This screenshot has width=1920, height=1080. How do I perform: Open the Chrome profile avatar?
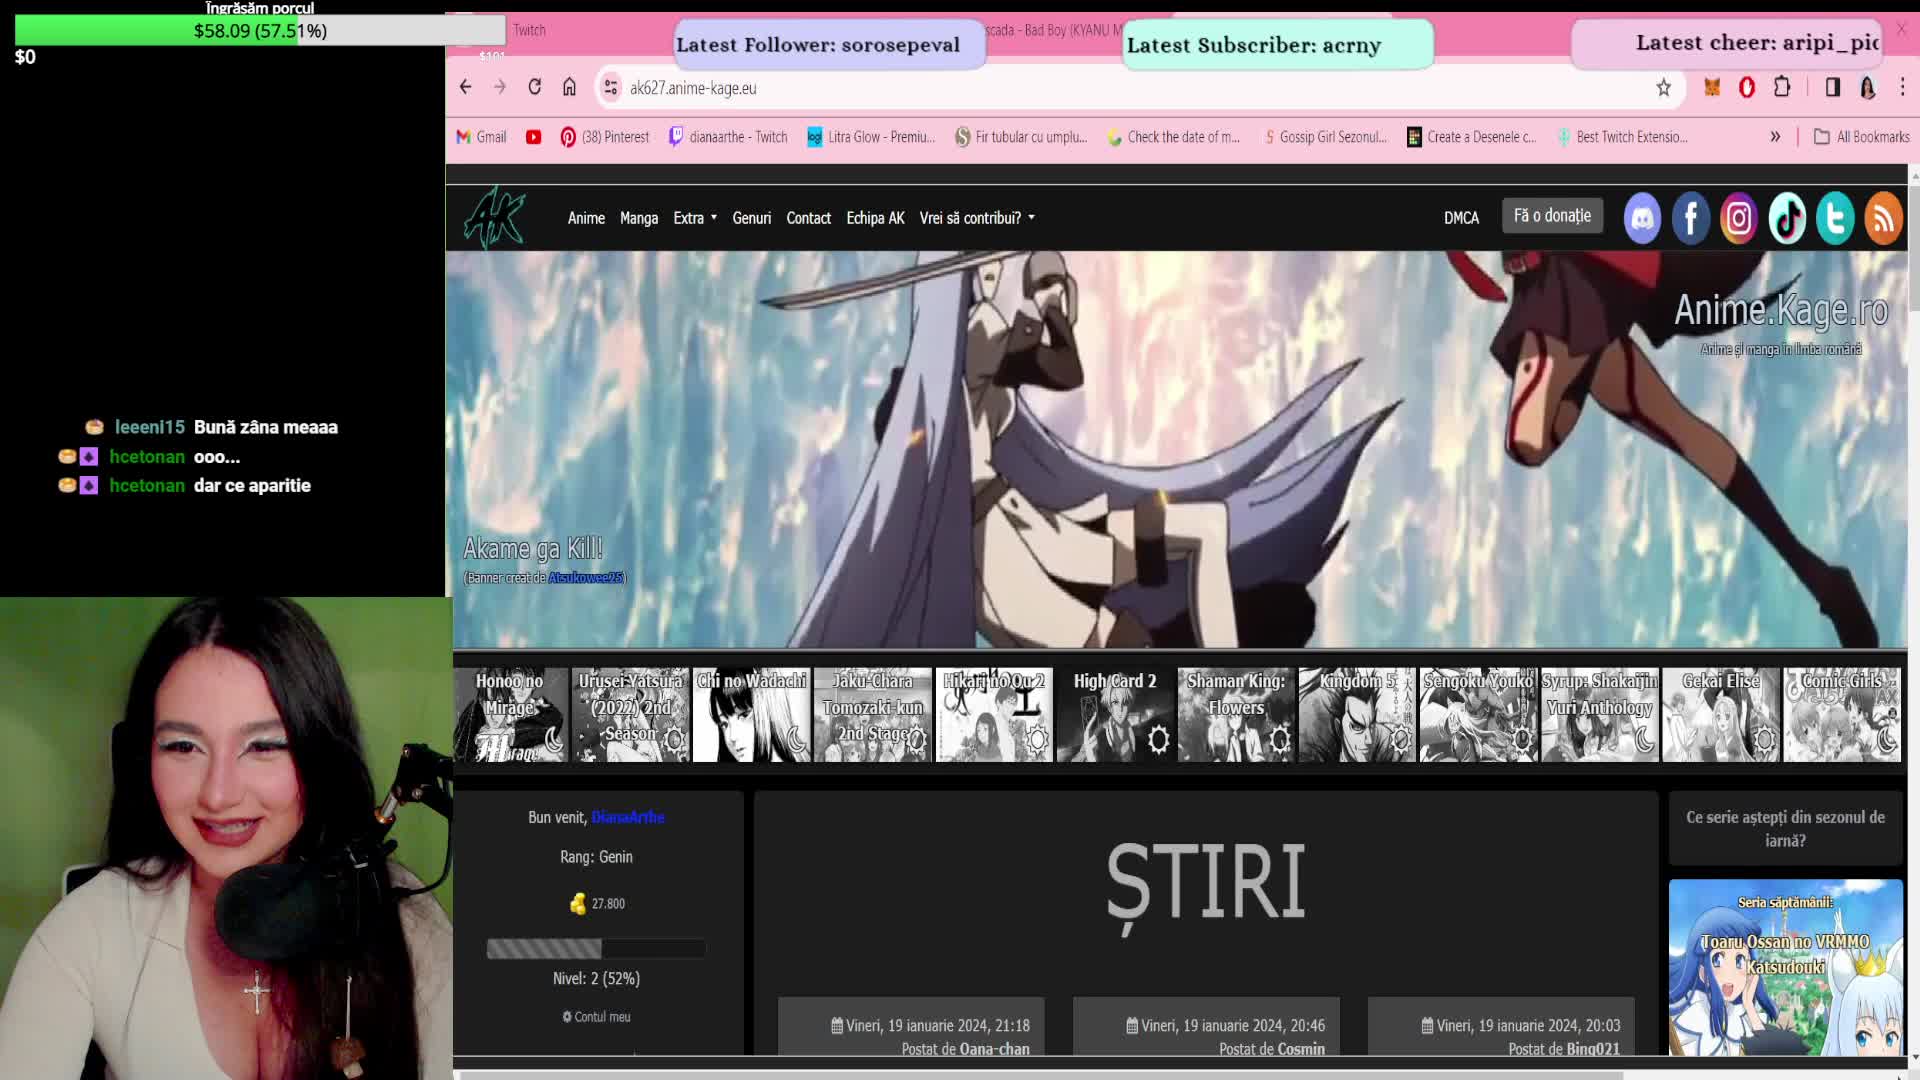pos(1867,88)
